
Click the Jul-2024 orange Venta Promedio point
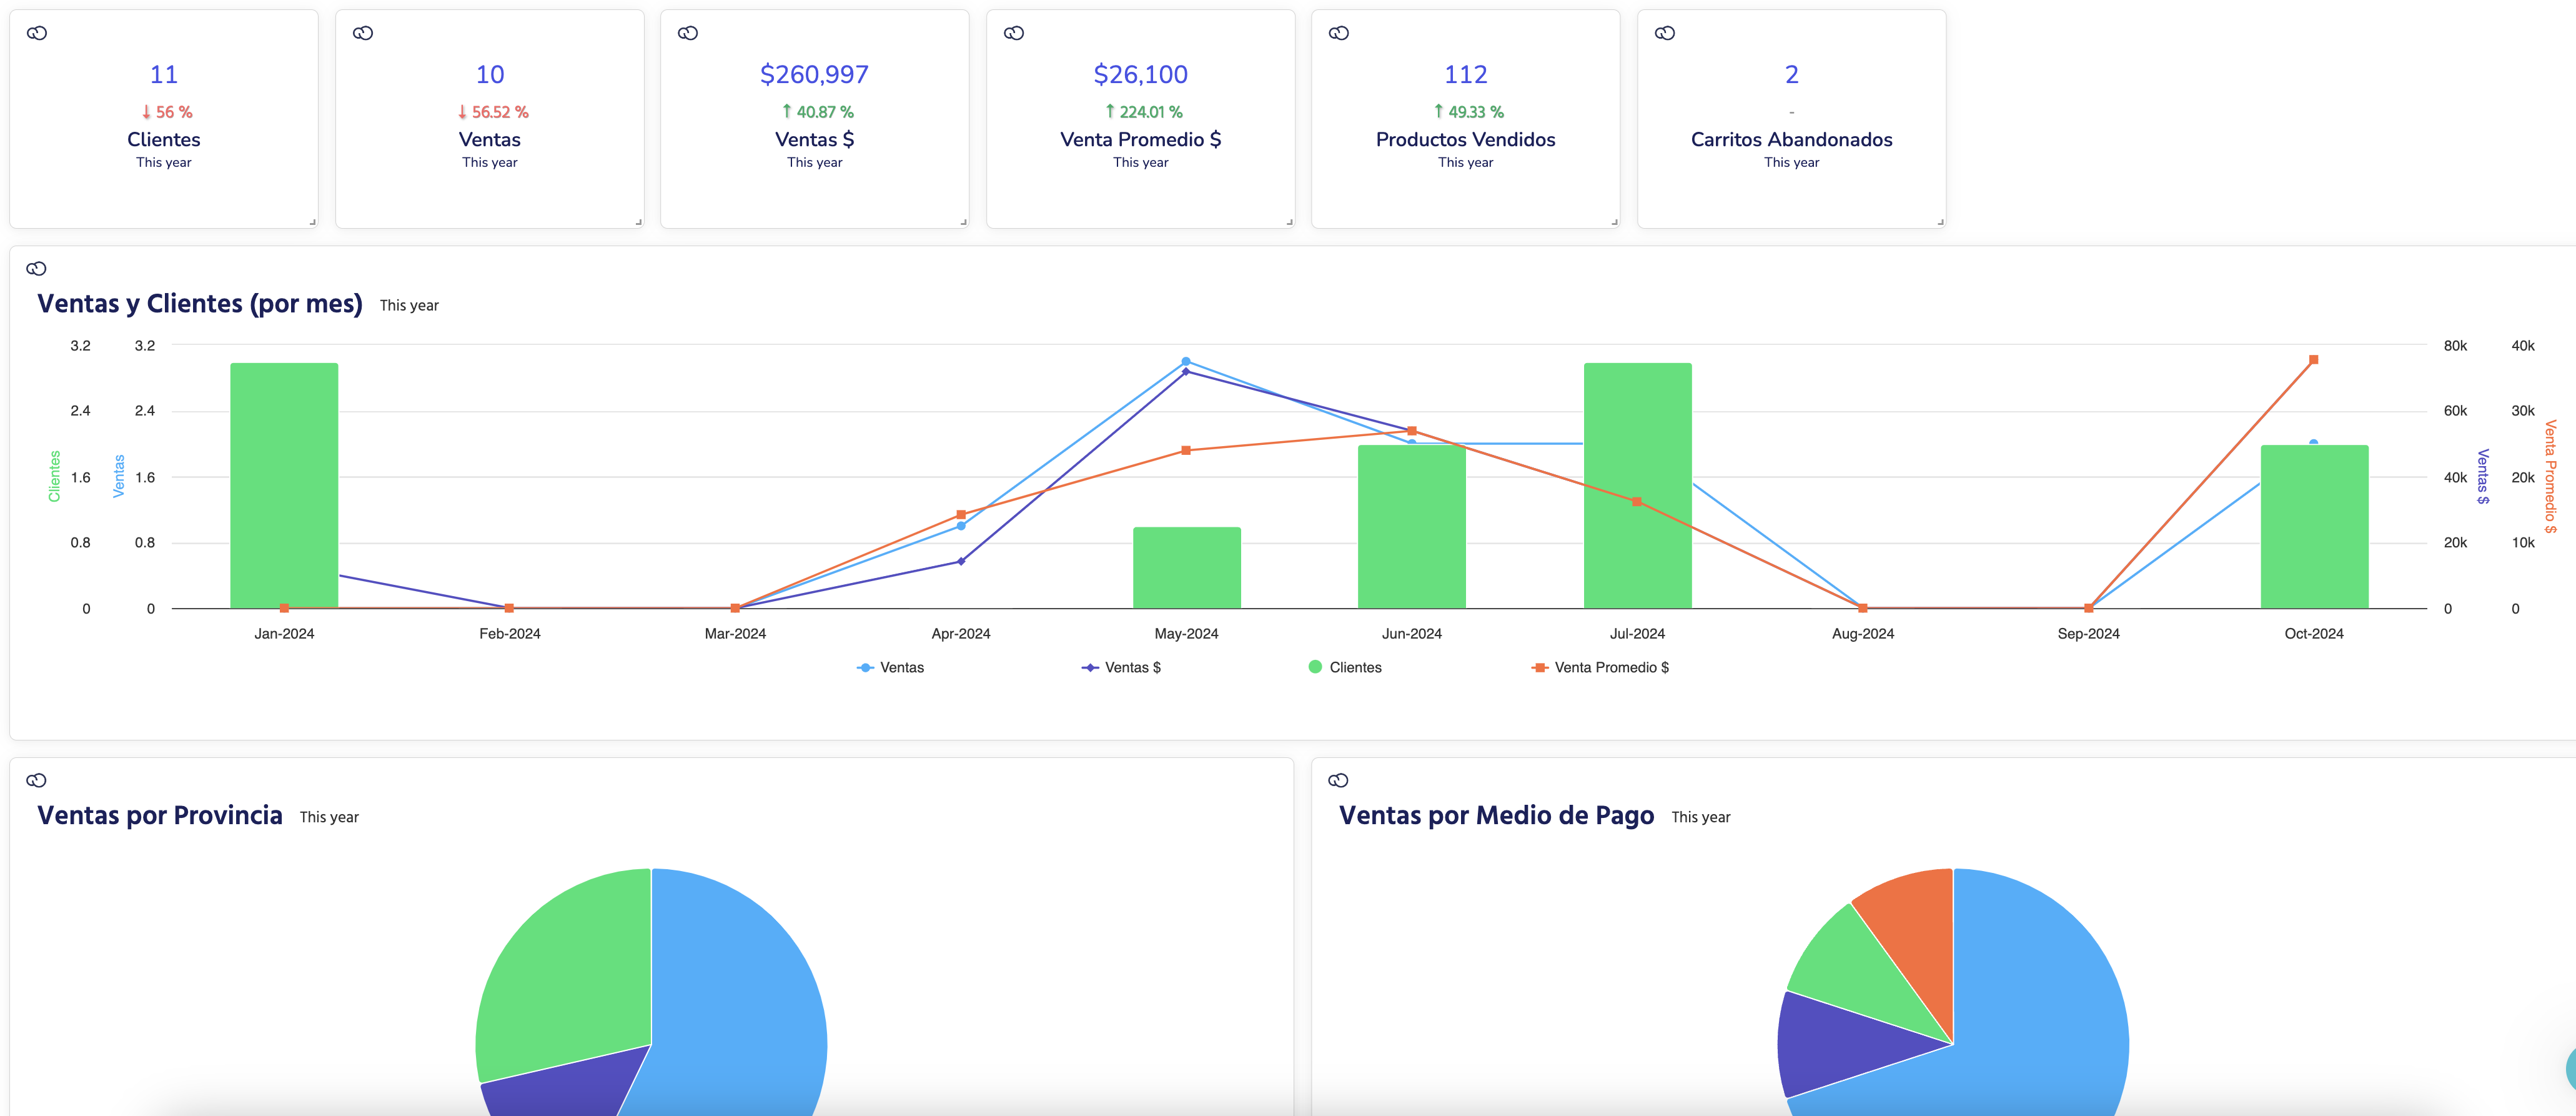coord(1637,501)
